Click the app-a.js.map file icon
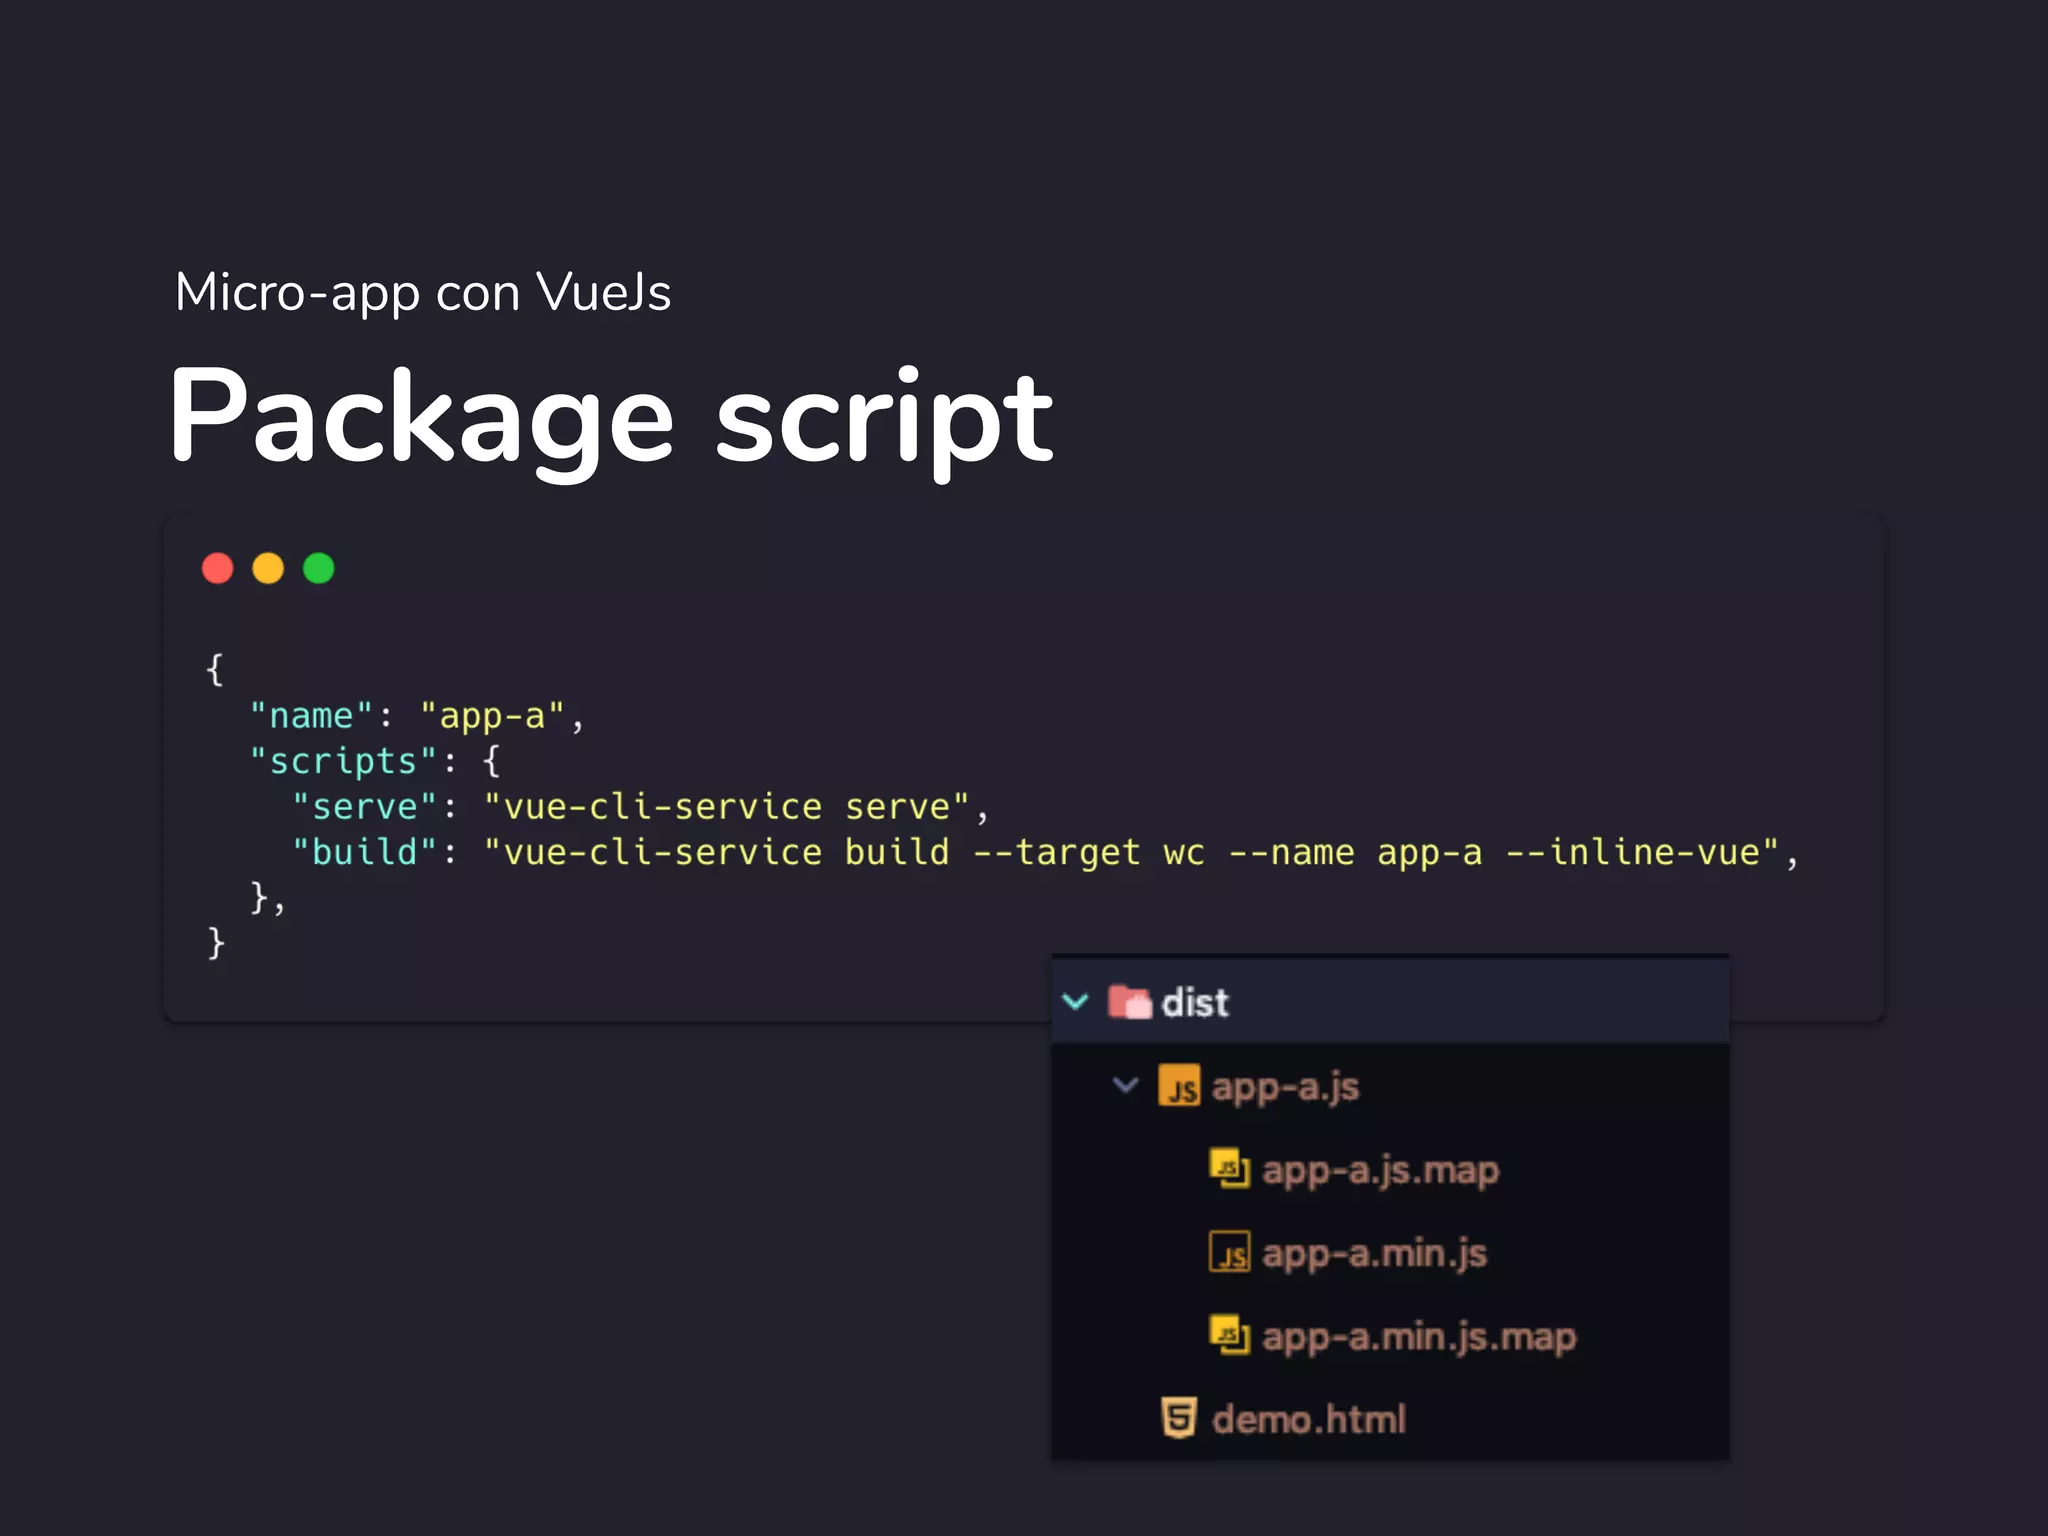Image resolution: width=2048 pixels, height=1536 pixels. click(x=1229, y=1168)
